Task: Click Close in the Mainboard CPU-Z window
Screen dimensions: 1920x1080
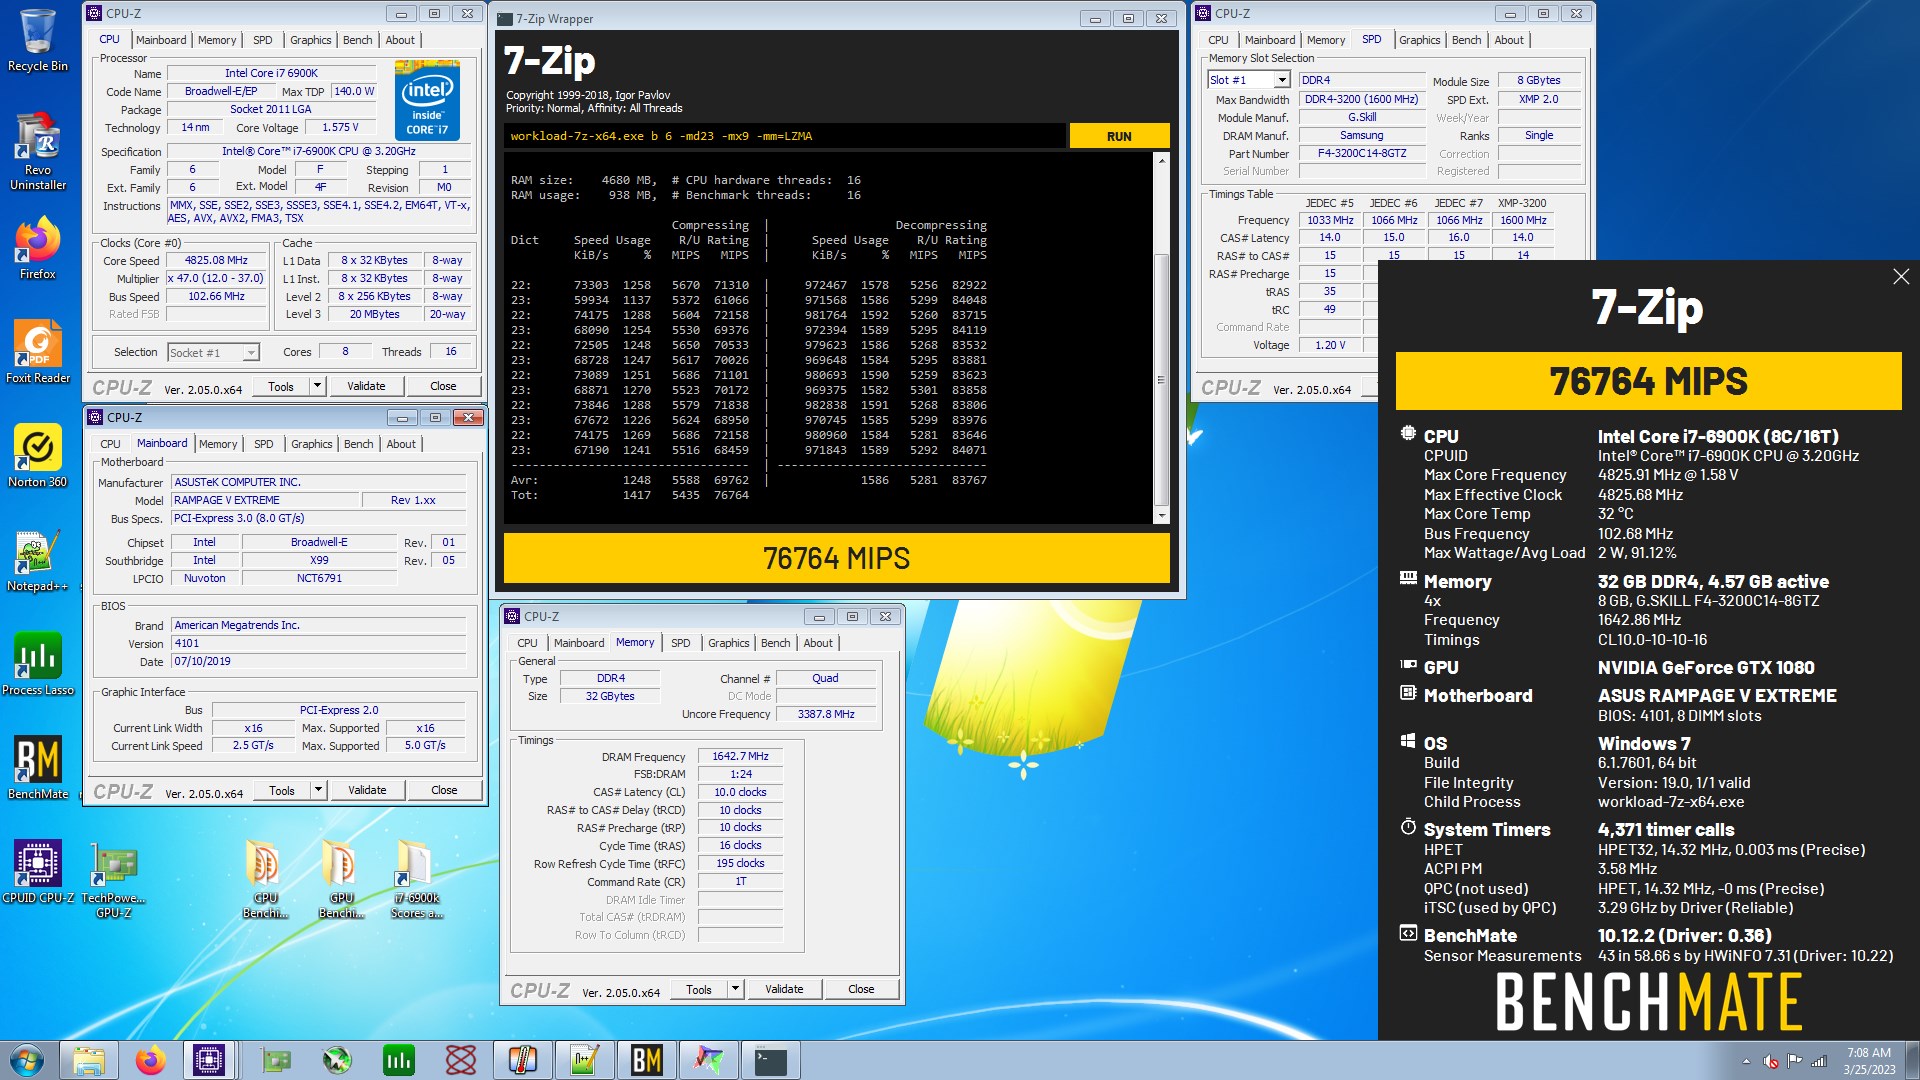Action: click(x=444, y=790)
